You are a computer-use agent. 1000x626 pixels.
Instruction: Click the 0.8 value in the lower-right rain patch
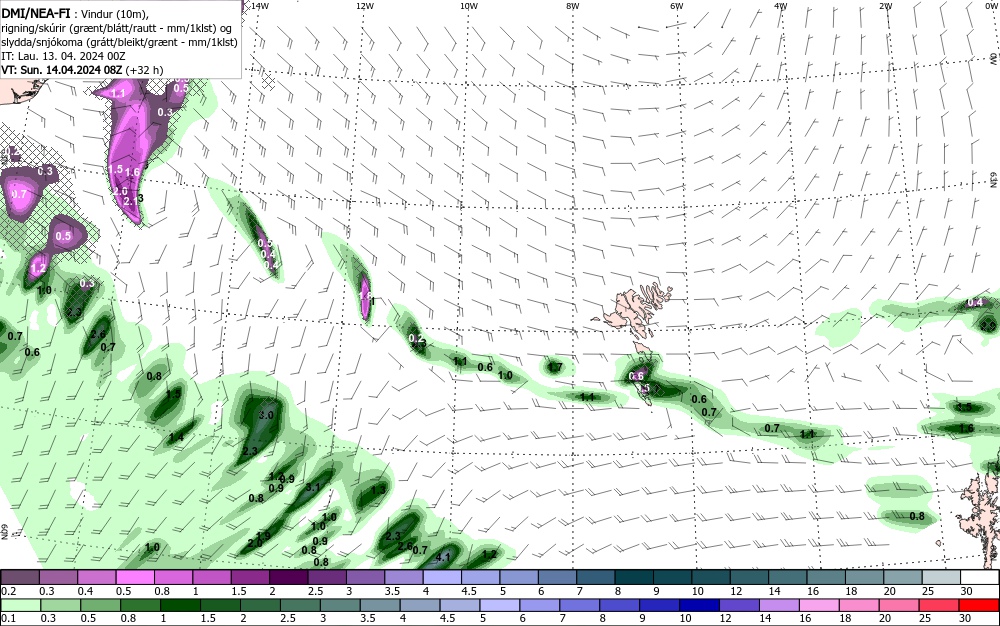917,516
